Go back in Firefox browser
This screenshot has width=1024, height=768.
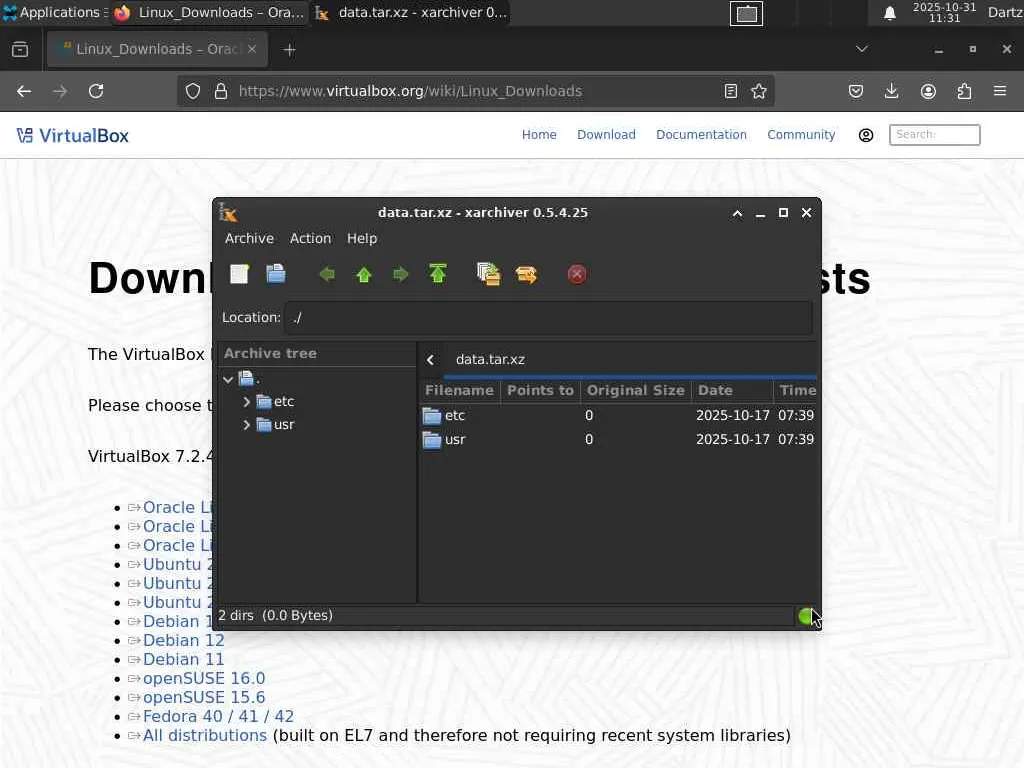point(24,91)
